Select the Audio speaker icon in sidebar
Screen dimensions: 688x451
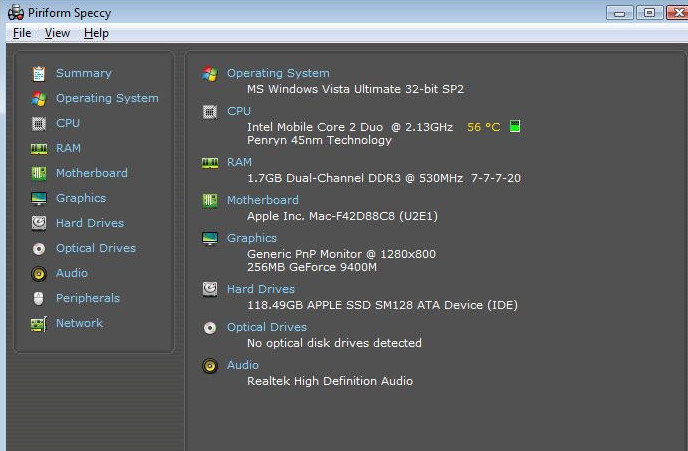[39, 274]
